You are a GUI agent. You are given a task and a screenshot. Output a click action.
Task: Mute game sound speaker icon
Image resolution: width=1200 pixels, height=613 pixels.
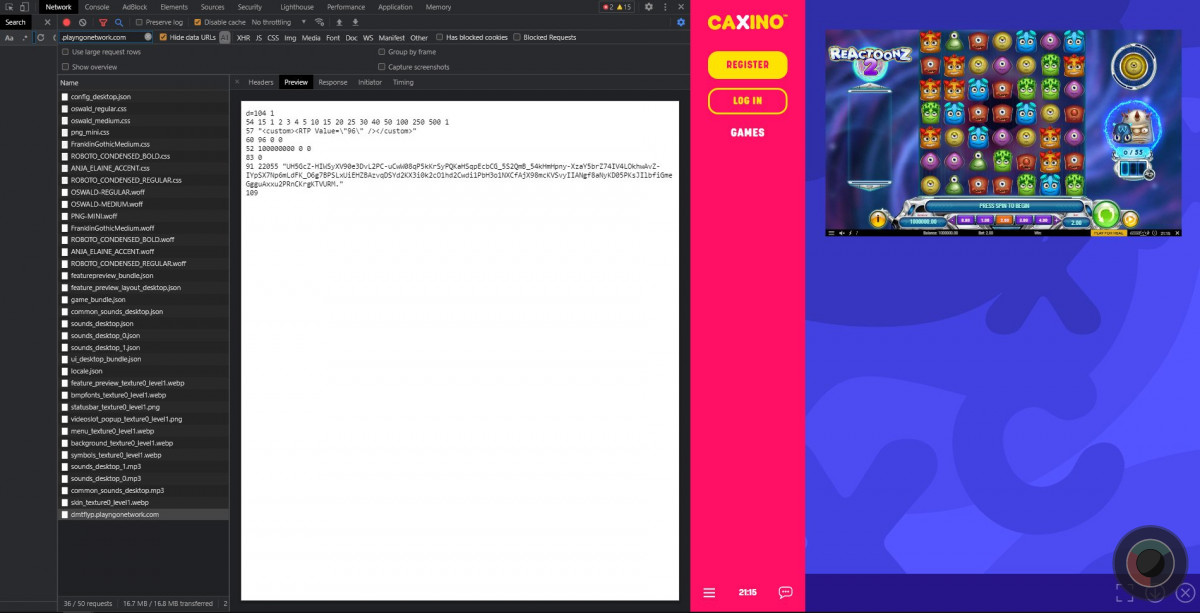(x=841, y=233)
